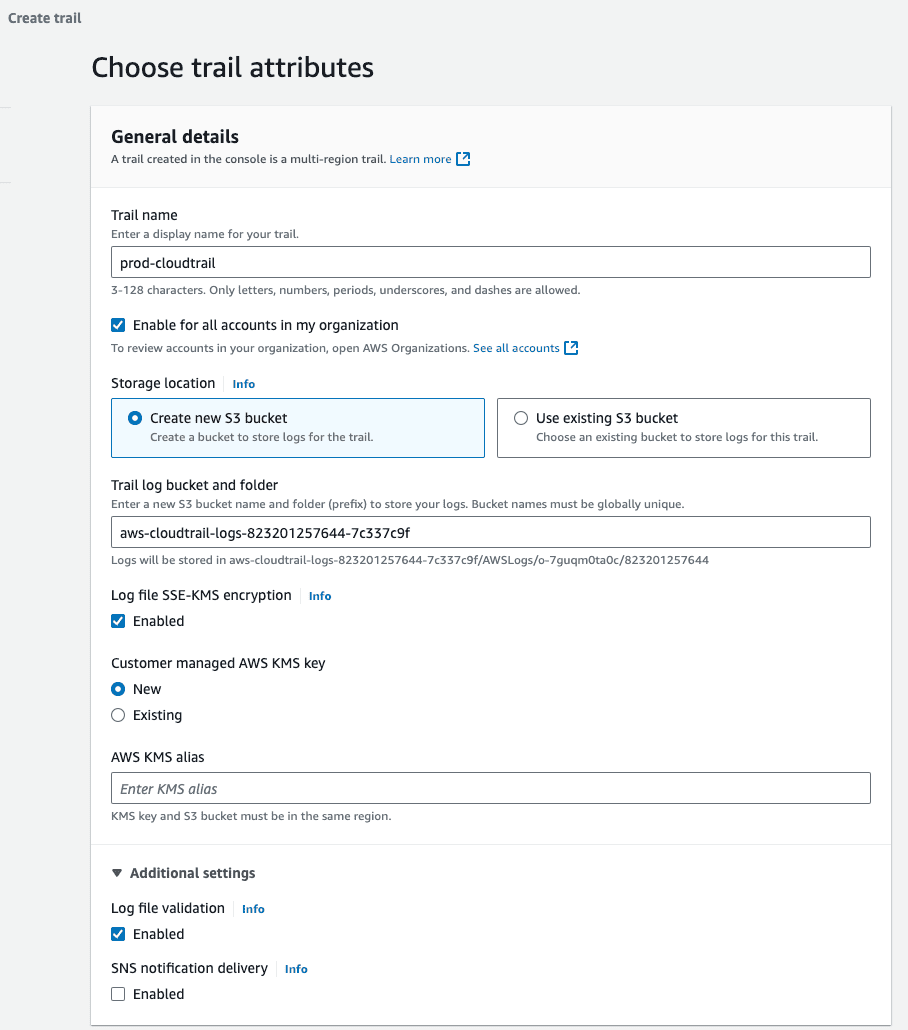Collapse the Additional settings section

(x=117, y=872)
